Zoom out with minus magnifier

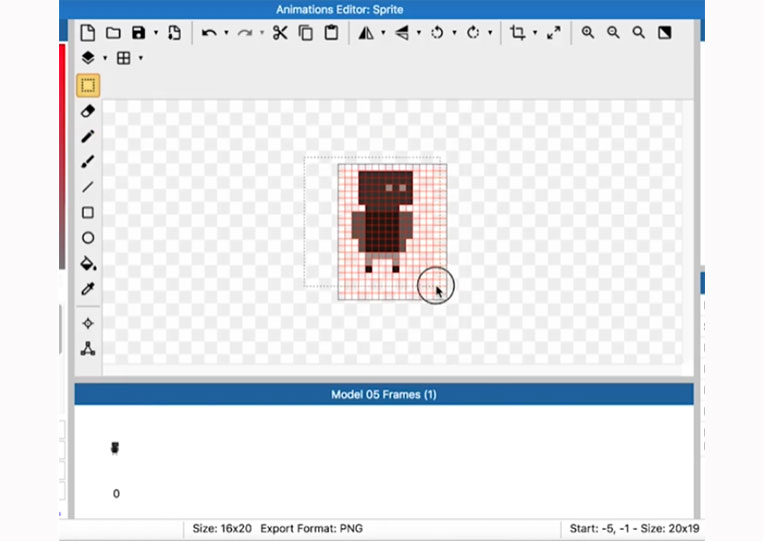click(x=613, y=33)
